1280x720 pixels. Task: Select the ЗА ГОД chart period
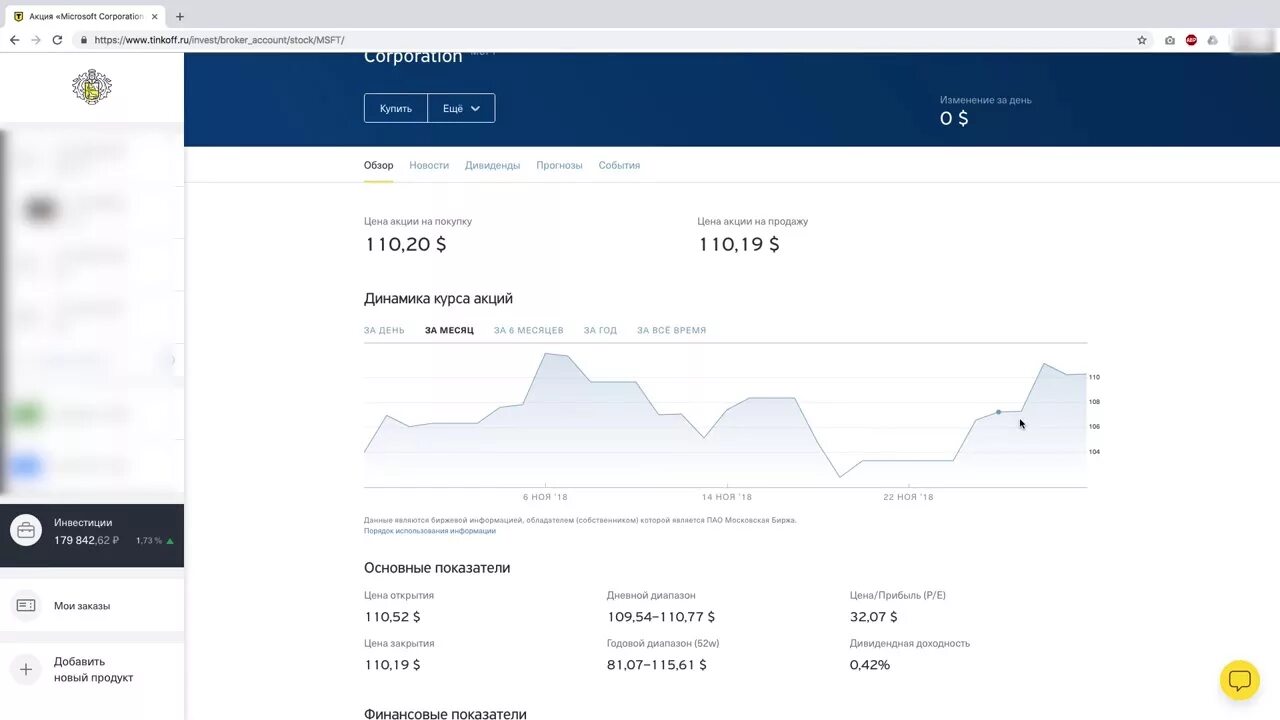click(x=600, y=330)
